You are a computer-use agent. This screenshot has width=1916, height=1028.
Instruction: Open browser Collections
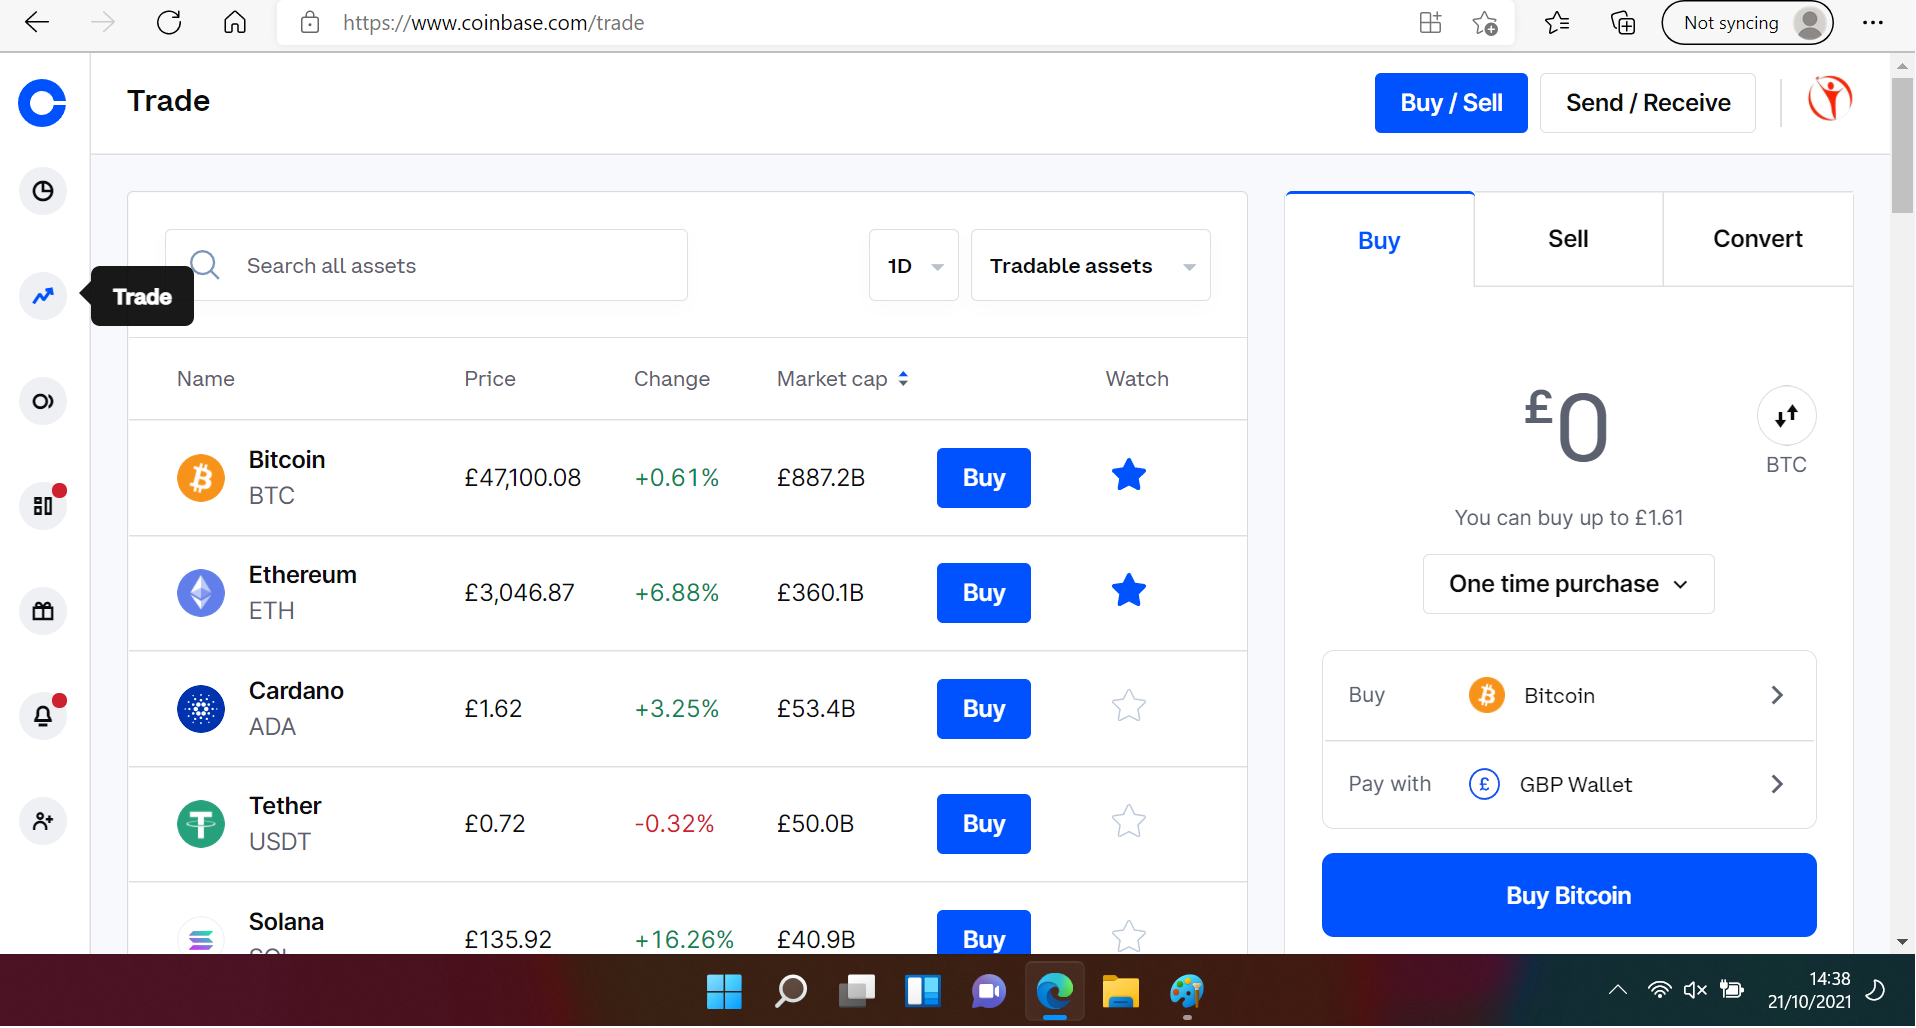pos(1623,22)
